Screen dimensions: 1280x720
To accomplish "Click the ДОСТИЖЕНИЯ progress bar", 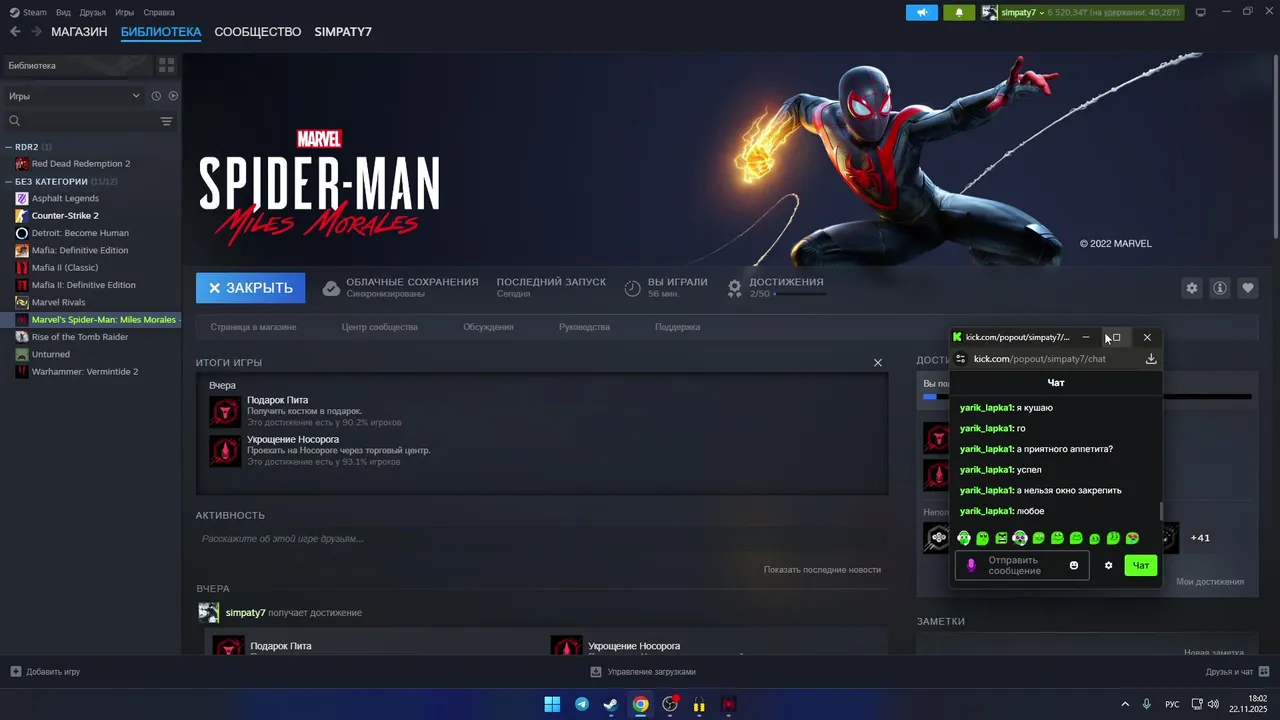I will (x=800, y=294).
